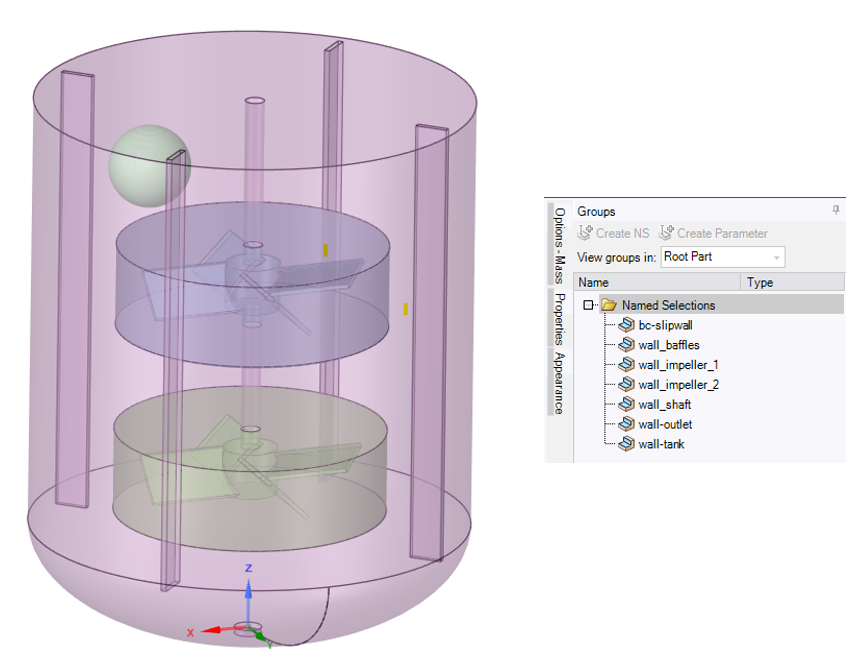This screenshot has width=857, height=670.
Task: Collapse the Named Selections tree node
Action: [x=589, y=305]
